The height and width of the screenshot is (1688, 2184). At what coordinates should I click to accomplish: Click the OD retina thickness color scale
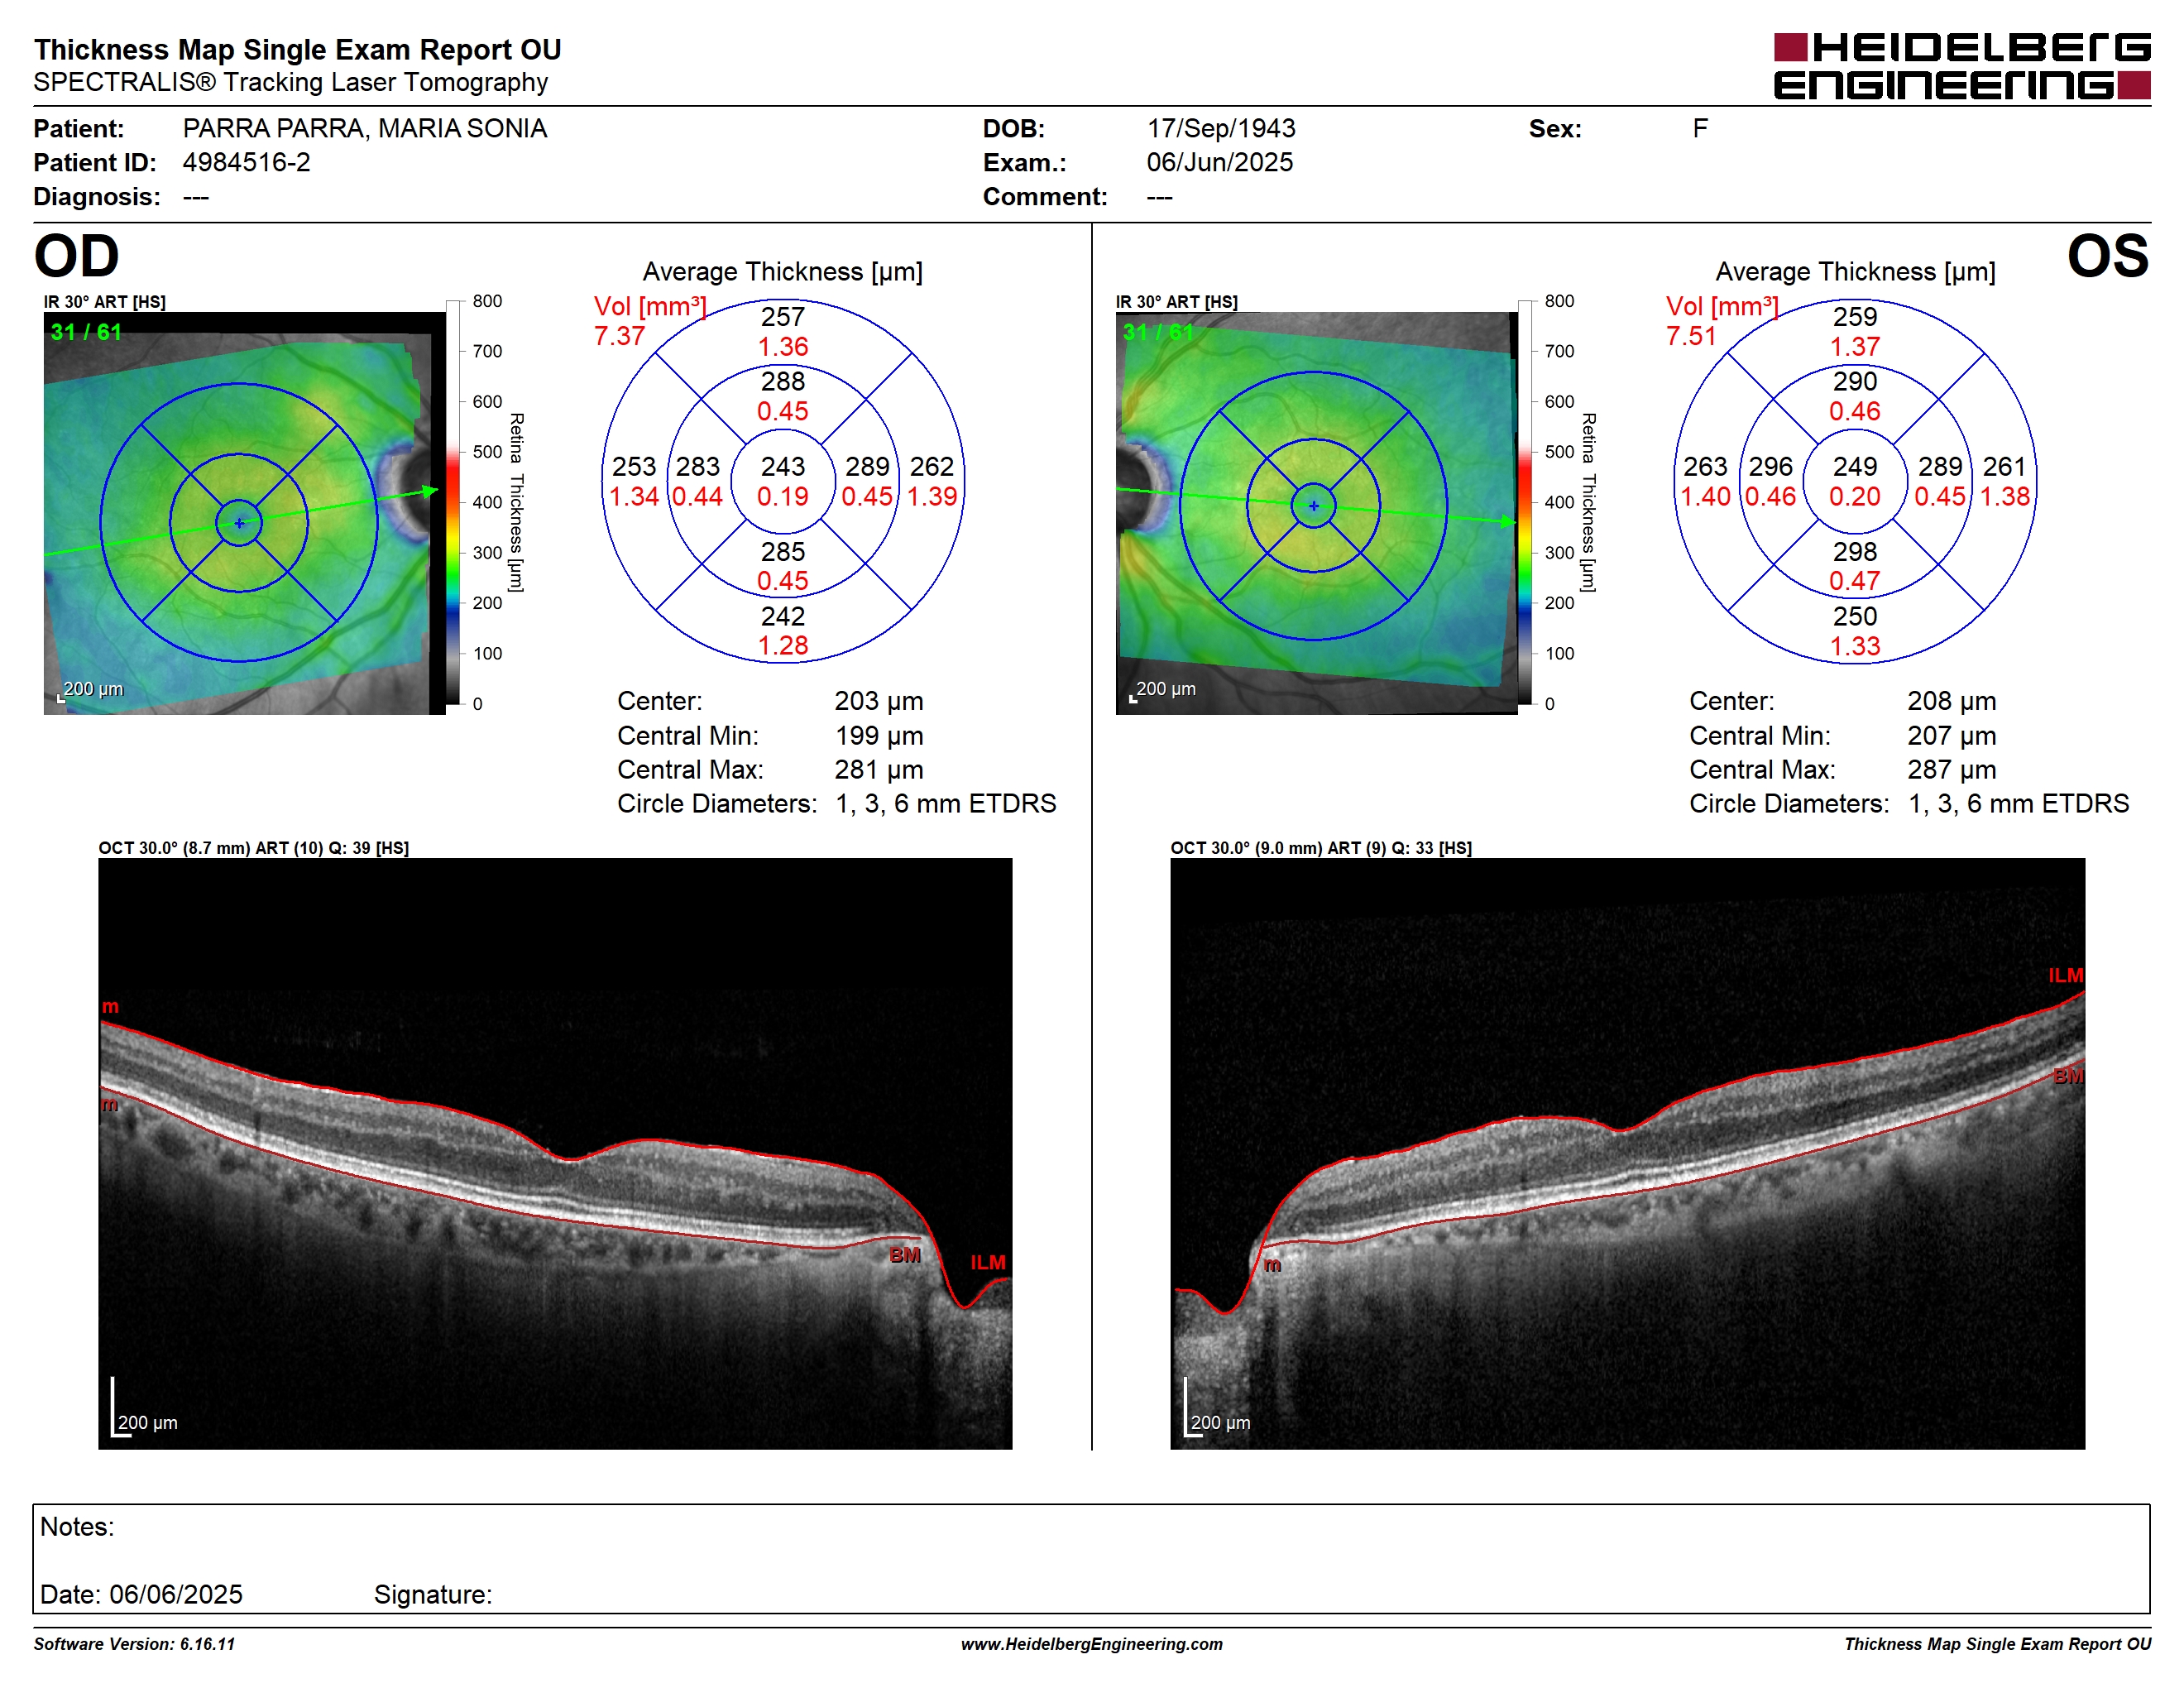coord(453,502)
